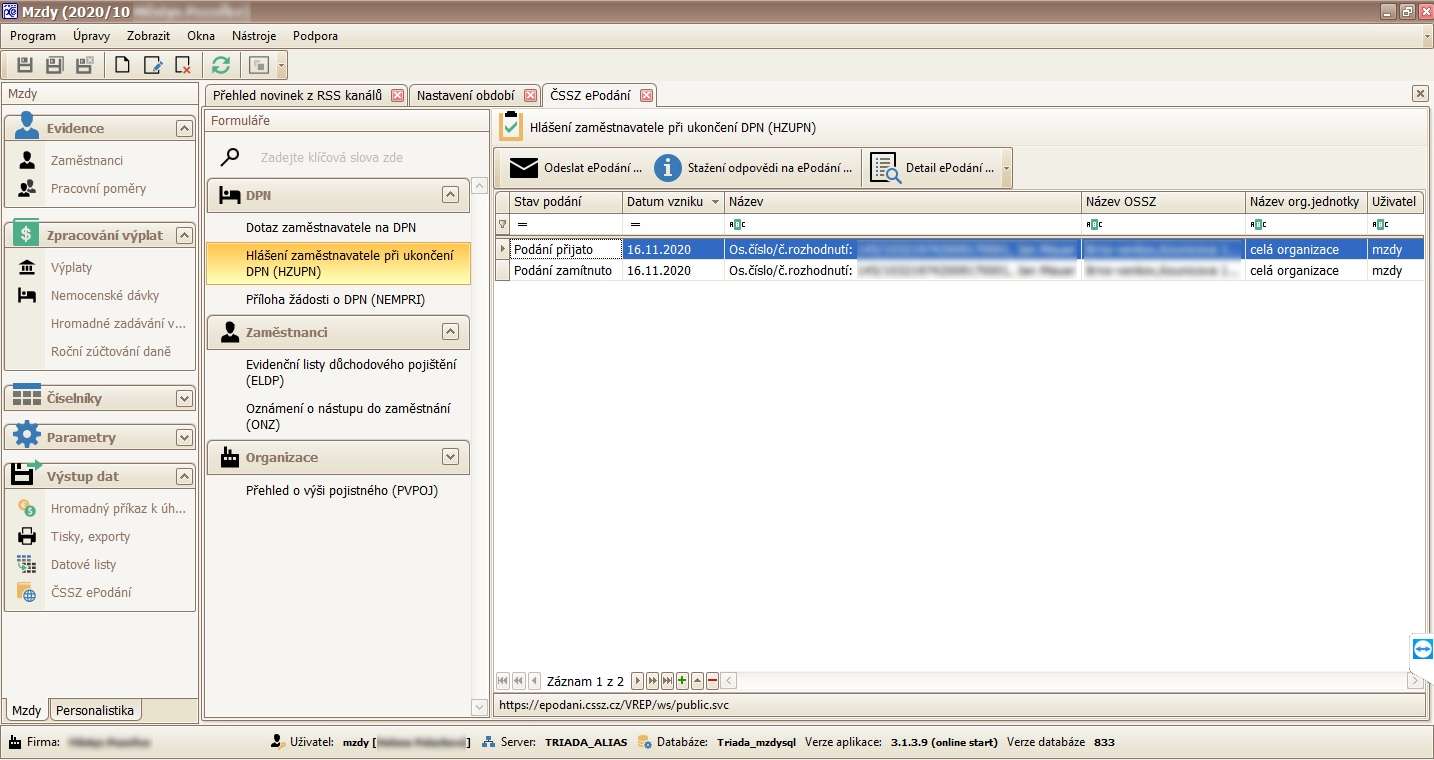The width and height of the screenshot is (1434, 760).
Task: Open Oznámení o nástupu do zaměstnání (ONZ)
Action: pos(348,417)
